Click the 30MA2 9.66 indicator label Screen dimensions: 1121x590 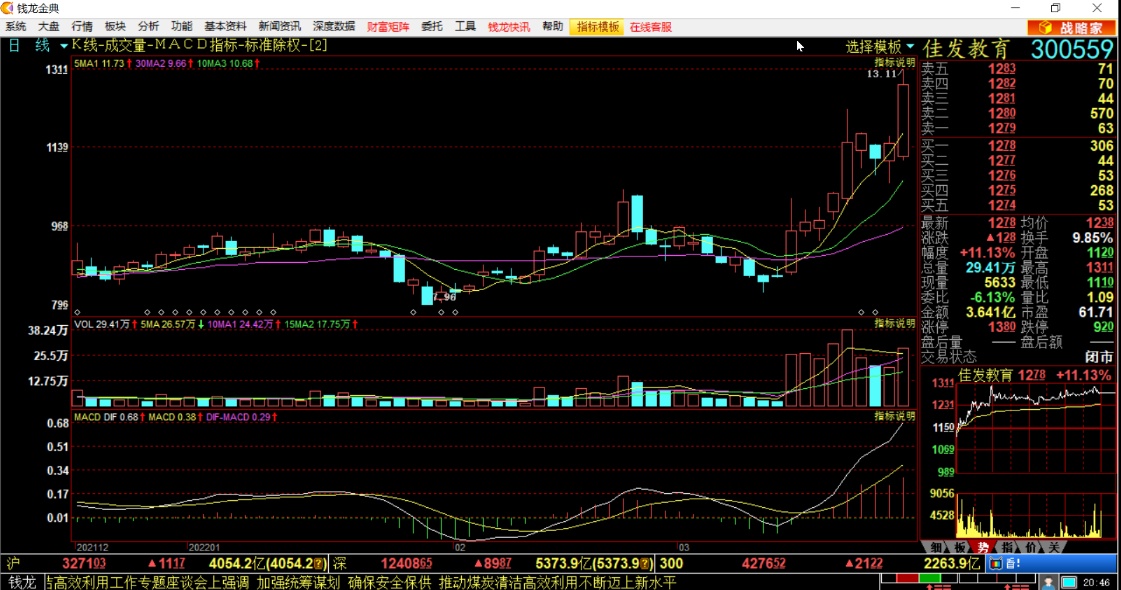161,64
